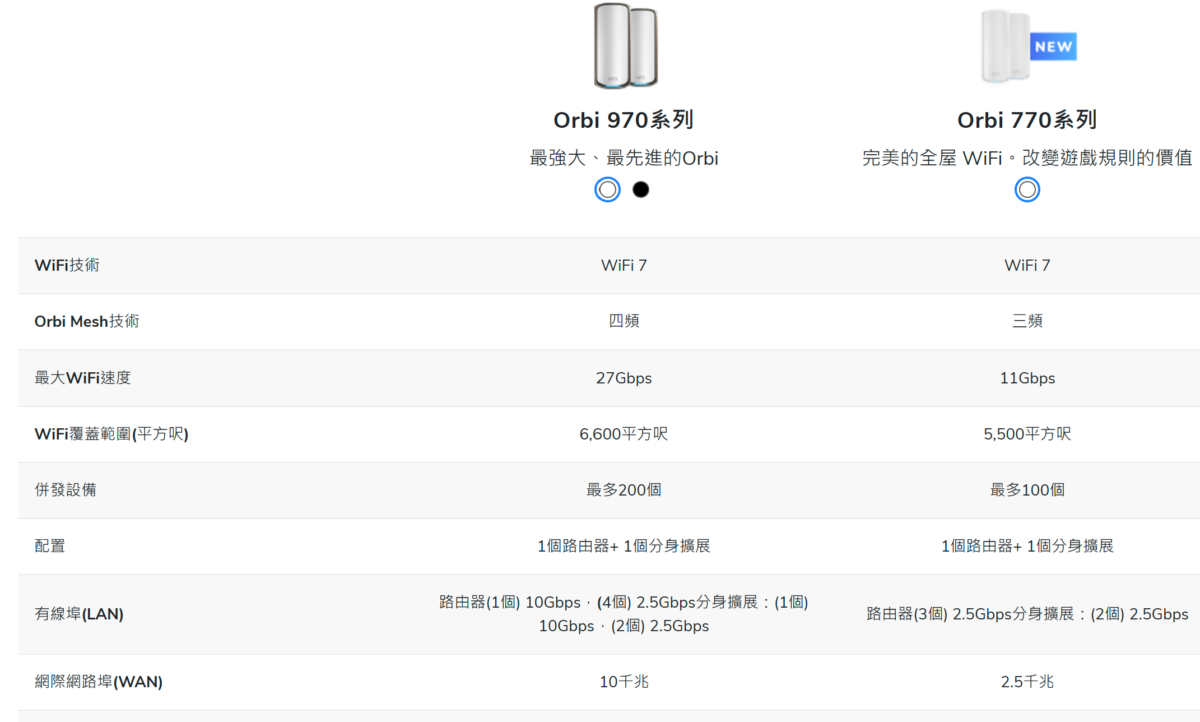Click the 最大WiFi速度 row label
The width and height of the screenshot is (1200, 722).
tap(83, 378)
